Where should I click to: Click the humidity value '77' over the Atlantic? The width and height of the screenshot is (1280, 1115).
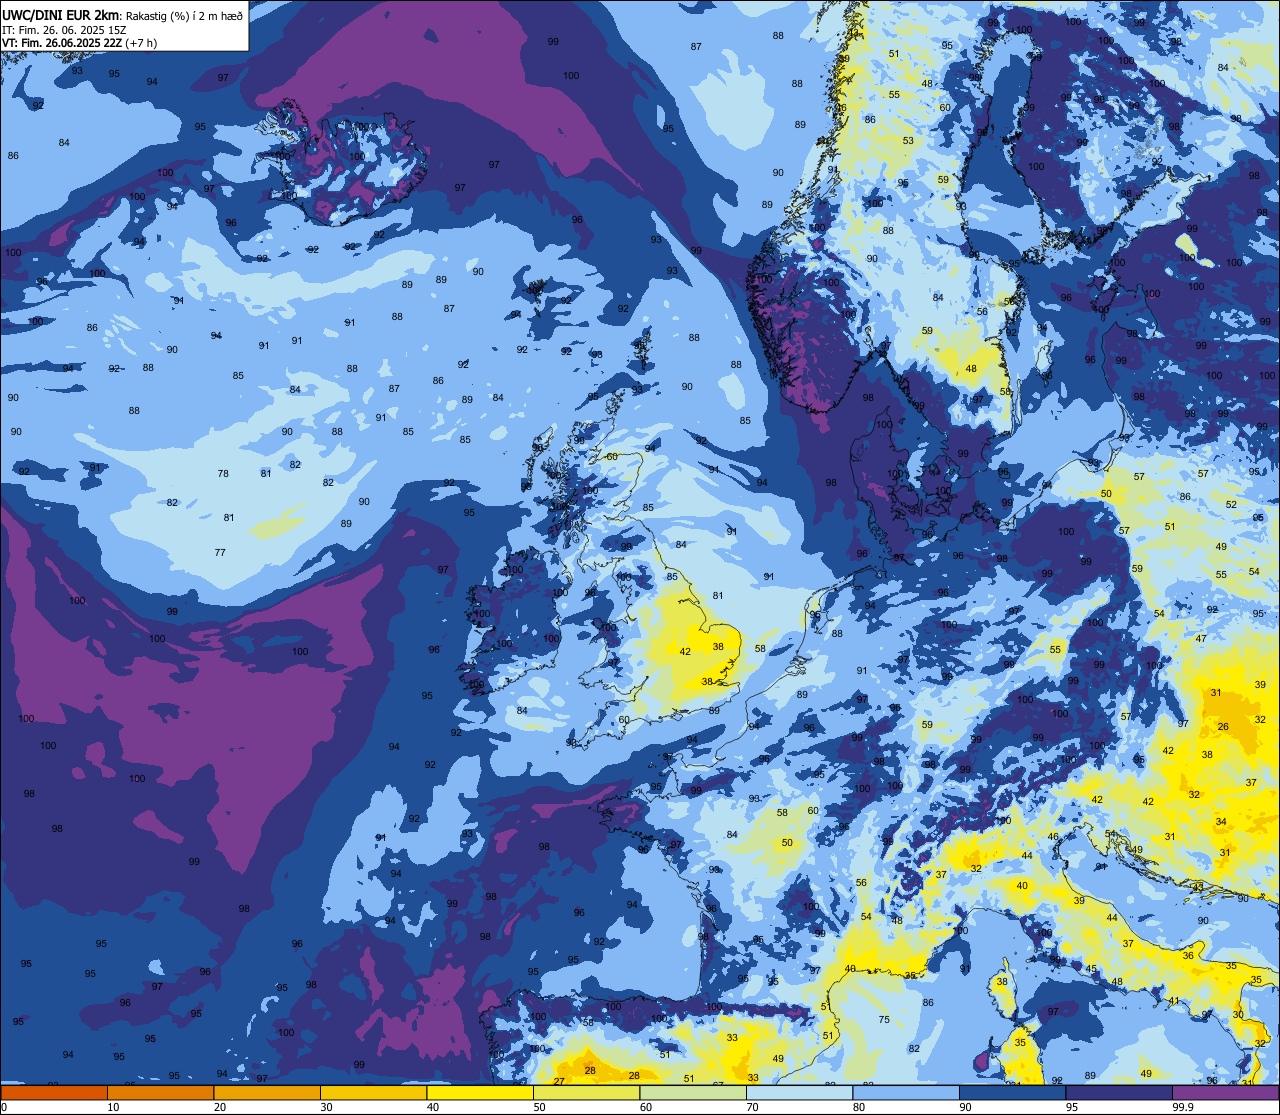(220, 553)
